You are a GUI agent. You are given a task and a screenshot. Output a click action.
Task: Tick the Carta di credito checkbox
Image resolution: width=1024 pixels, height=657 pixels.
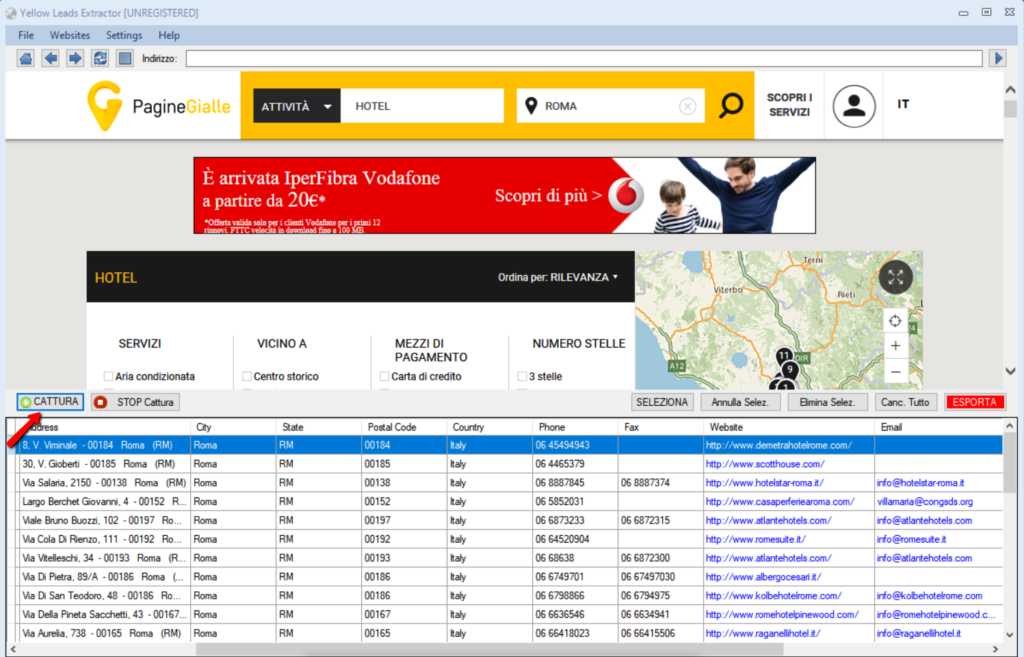point(385,376)
